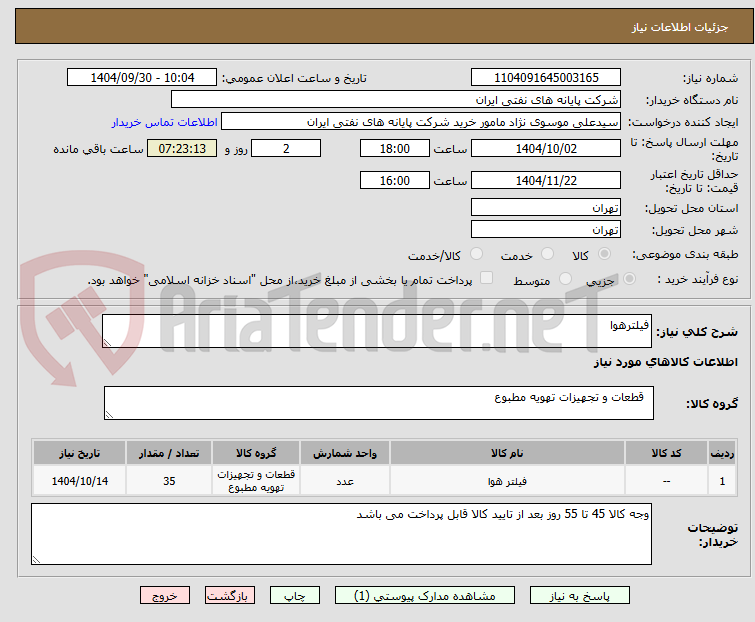Click need date cell 1404/10/14

pos(79,481)
